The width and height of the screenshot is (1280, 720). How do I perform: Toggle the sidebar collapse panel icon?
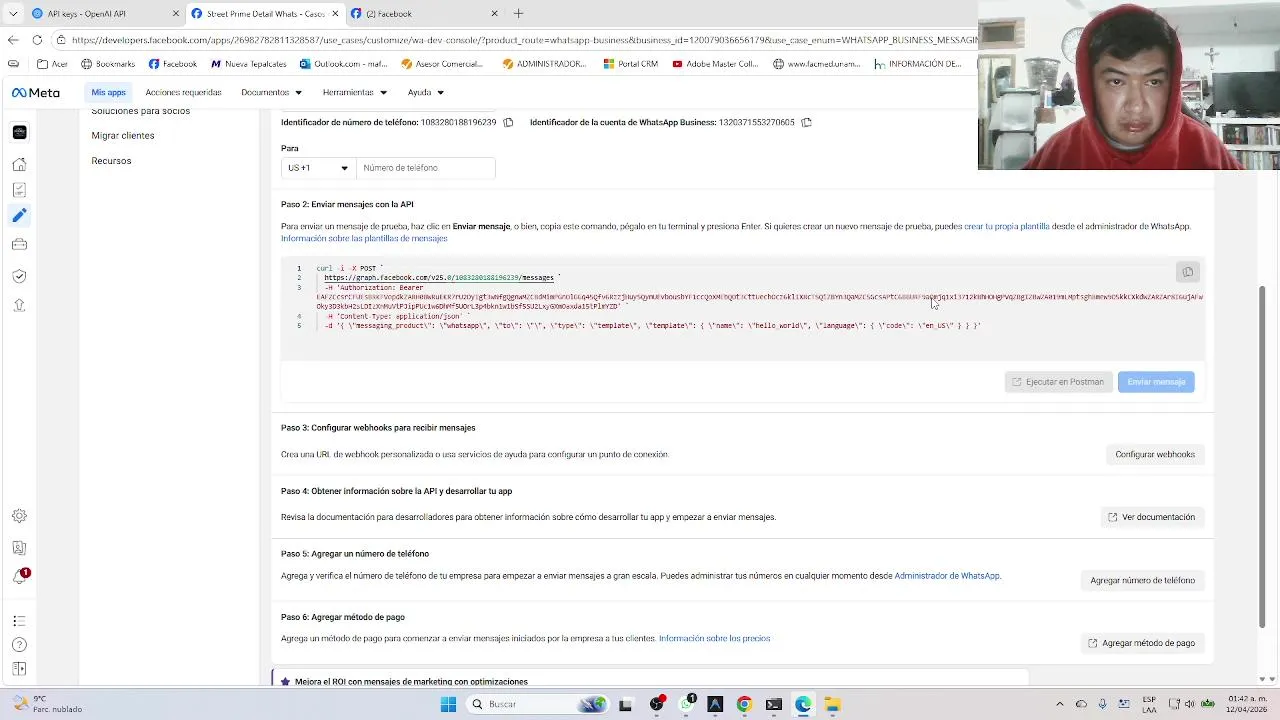(19, 669)
